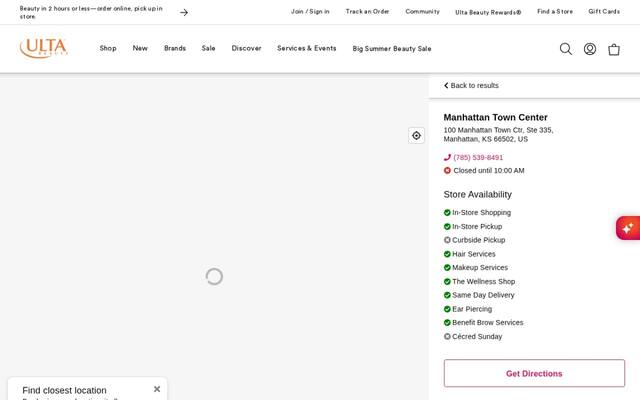Click the phone icon by store number

tap(447, 157)
